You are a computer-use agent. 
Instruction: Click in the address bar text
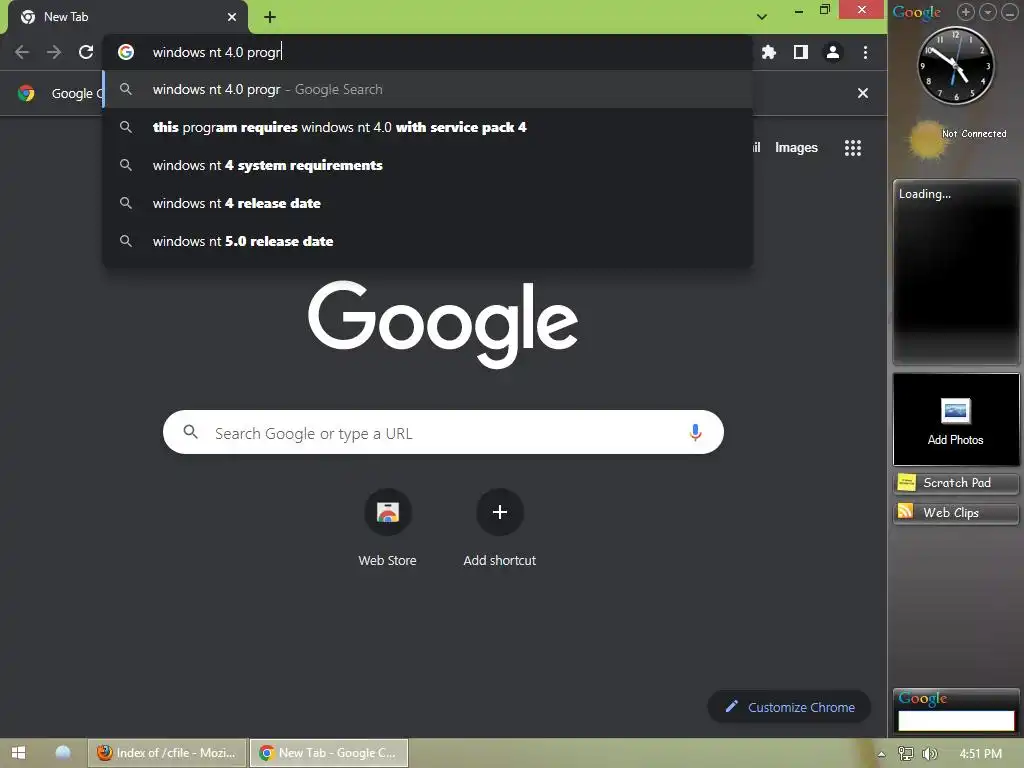coord(217,52)
